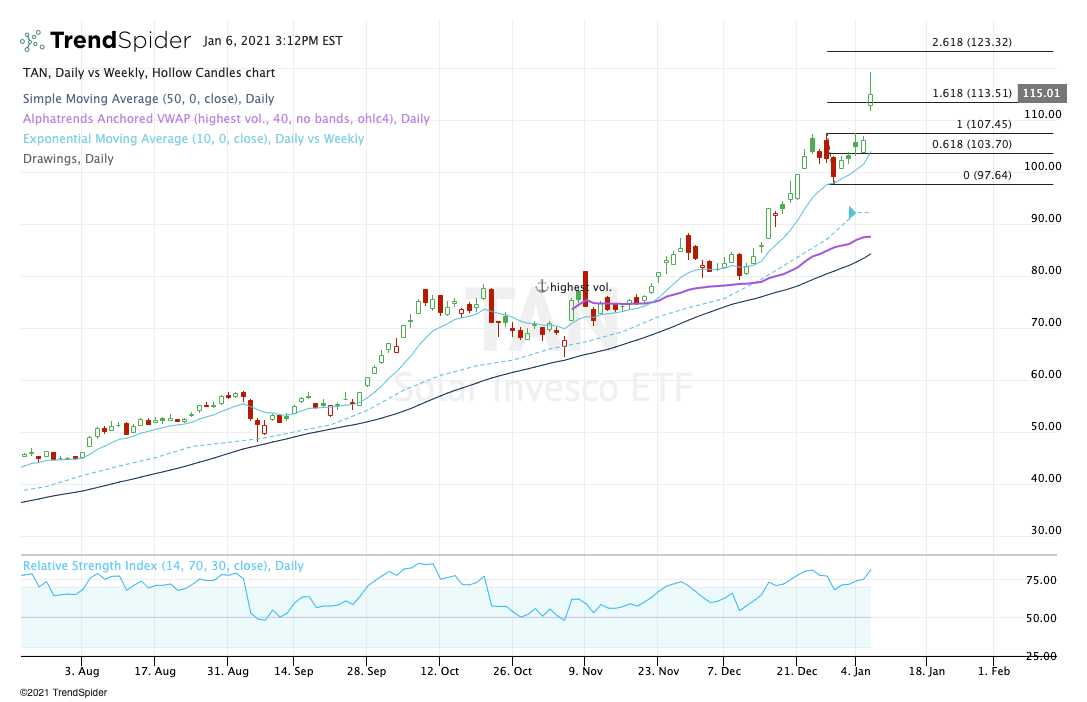
Task: Click the date axis label '9. Nov'
Action: pyautogui.click(x=585, y=671)
